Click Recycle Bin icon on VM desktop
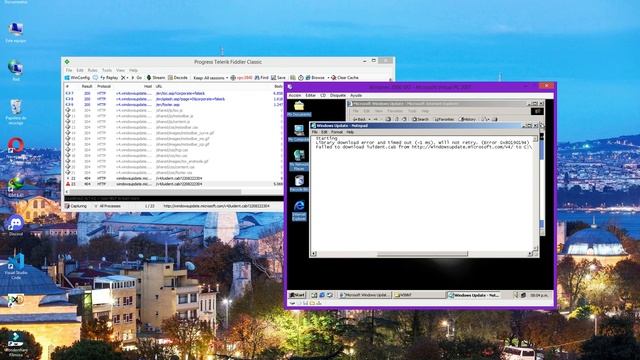This screenshot has width=640, height=360. [299, 183]
